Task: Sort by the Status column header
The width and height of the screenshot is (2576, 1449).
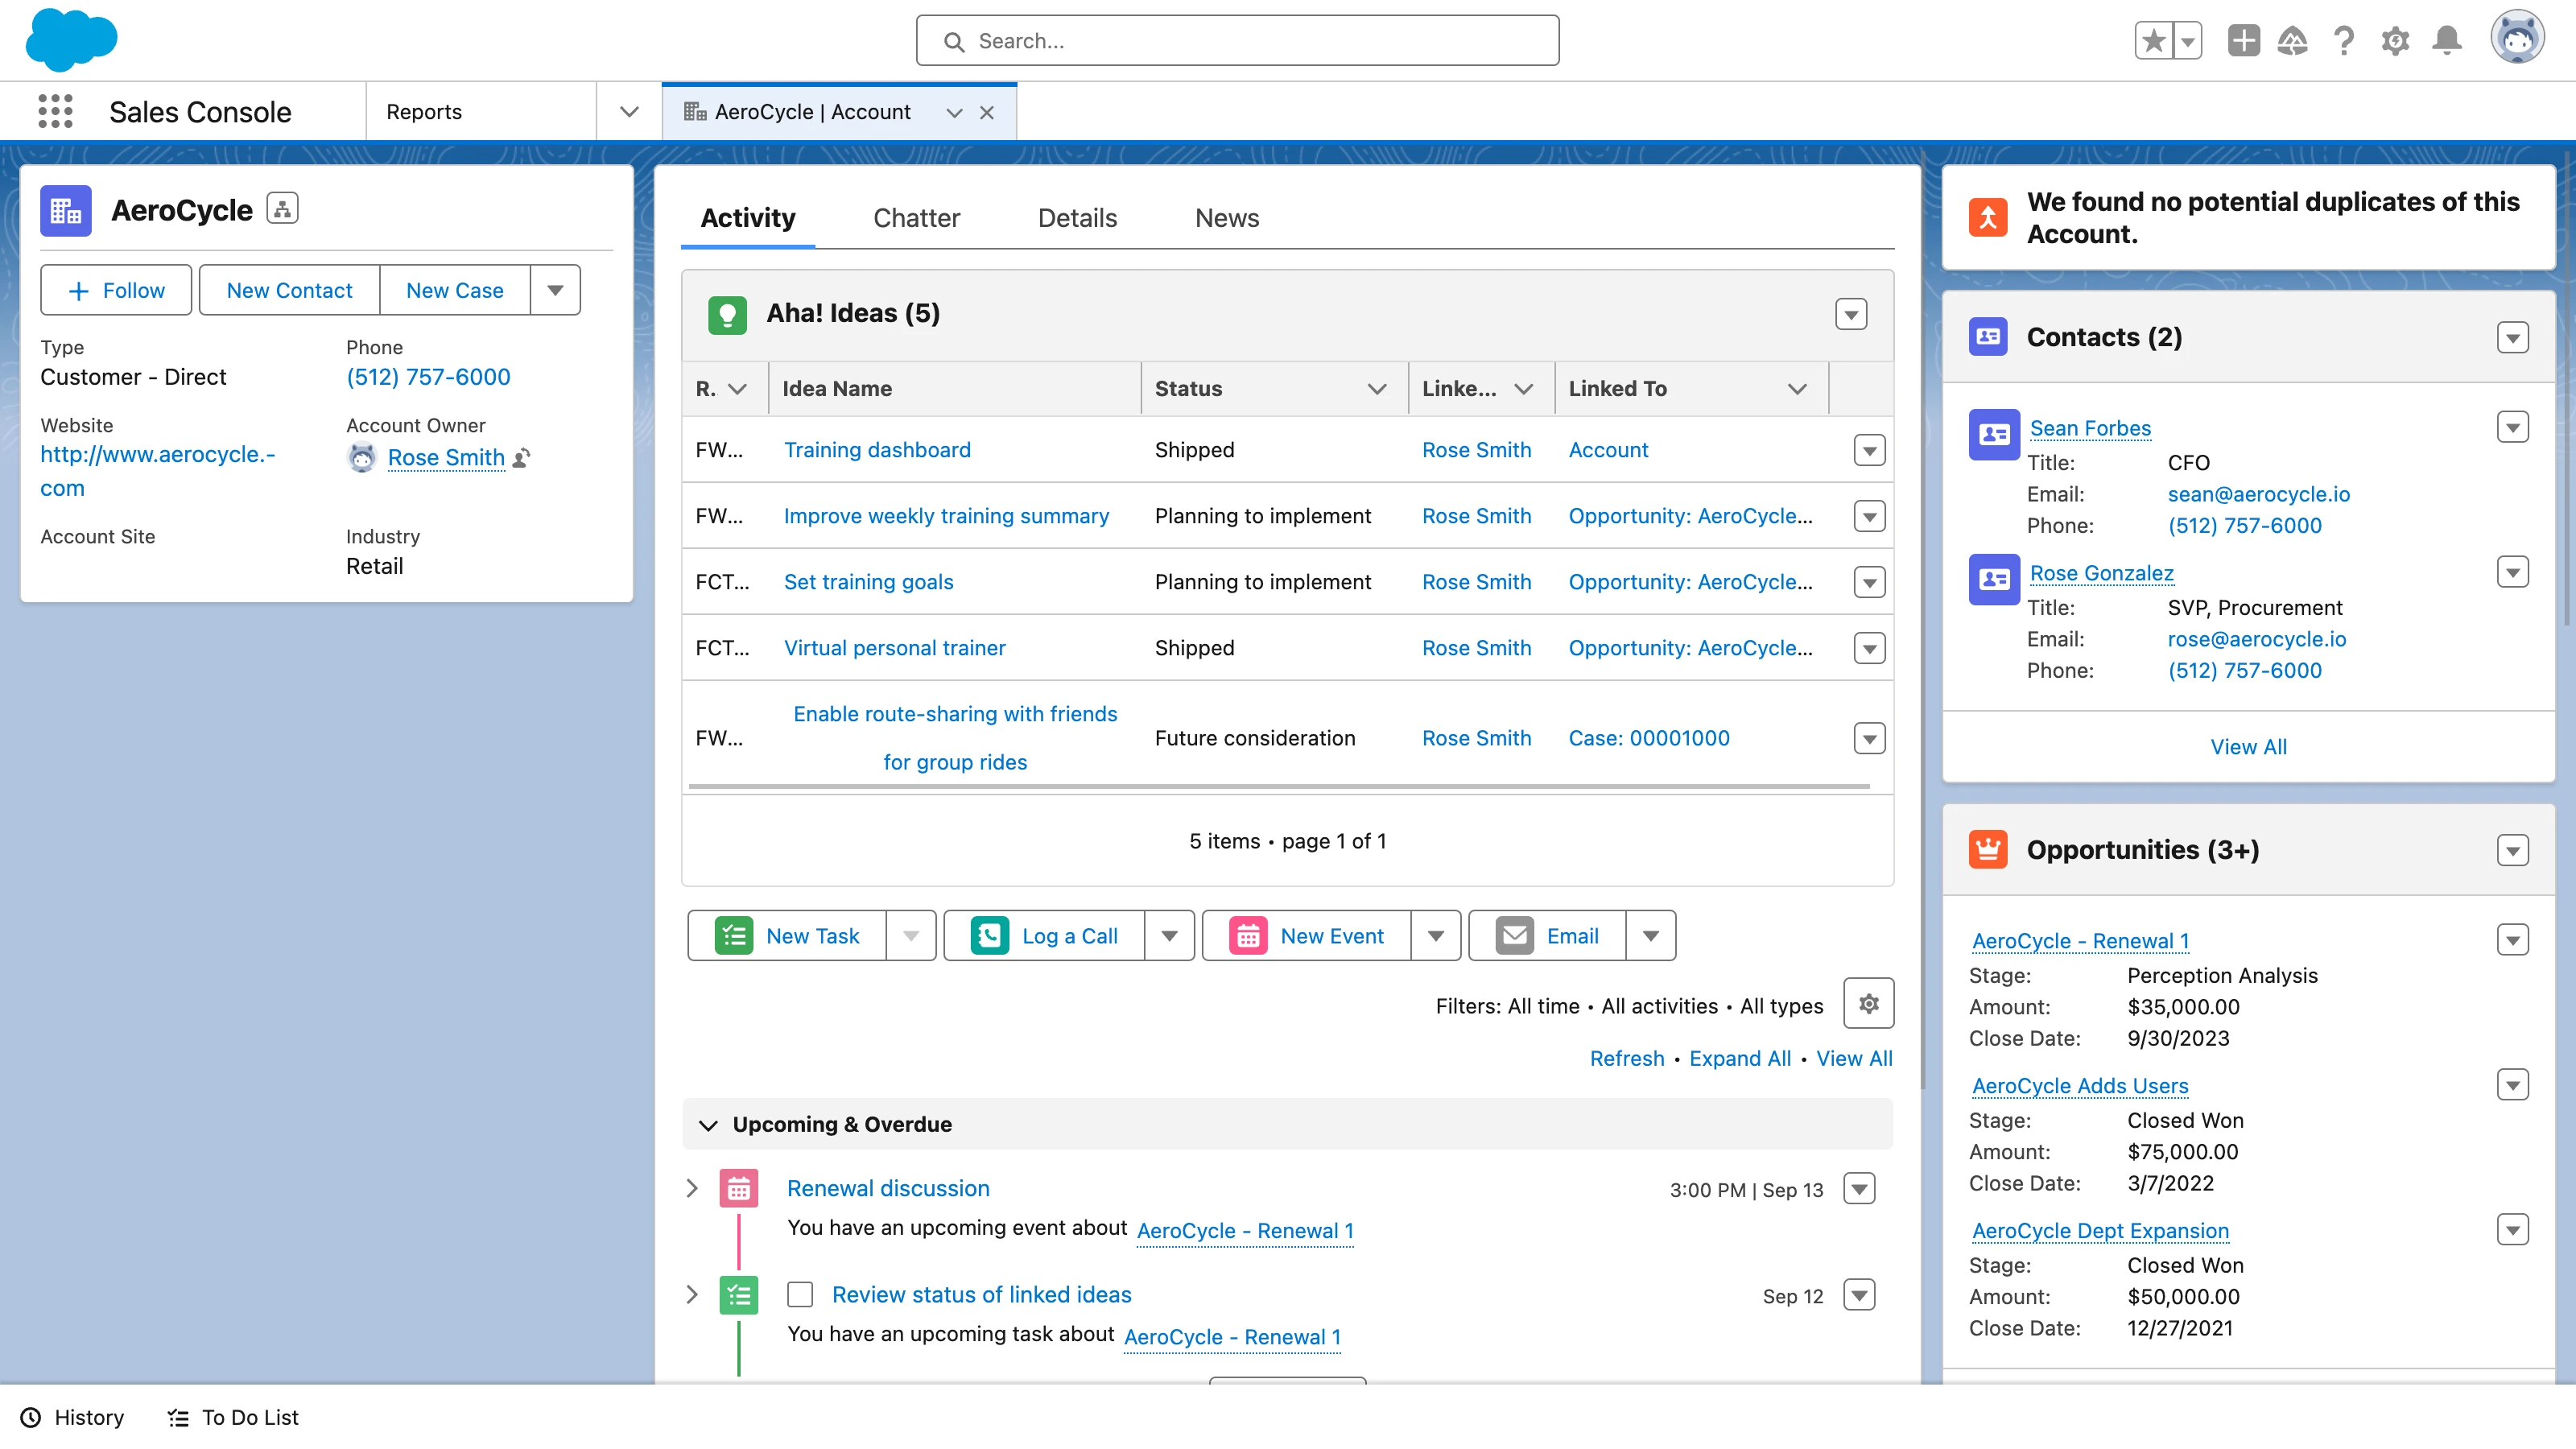Action: [x=1189, y=388]
